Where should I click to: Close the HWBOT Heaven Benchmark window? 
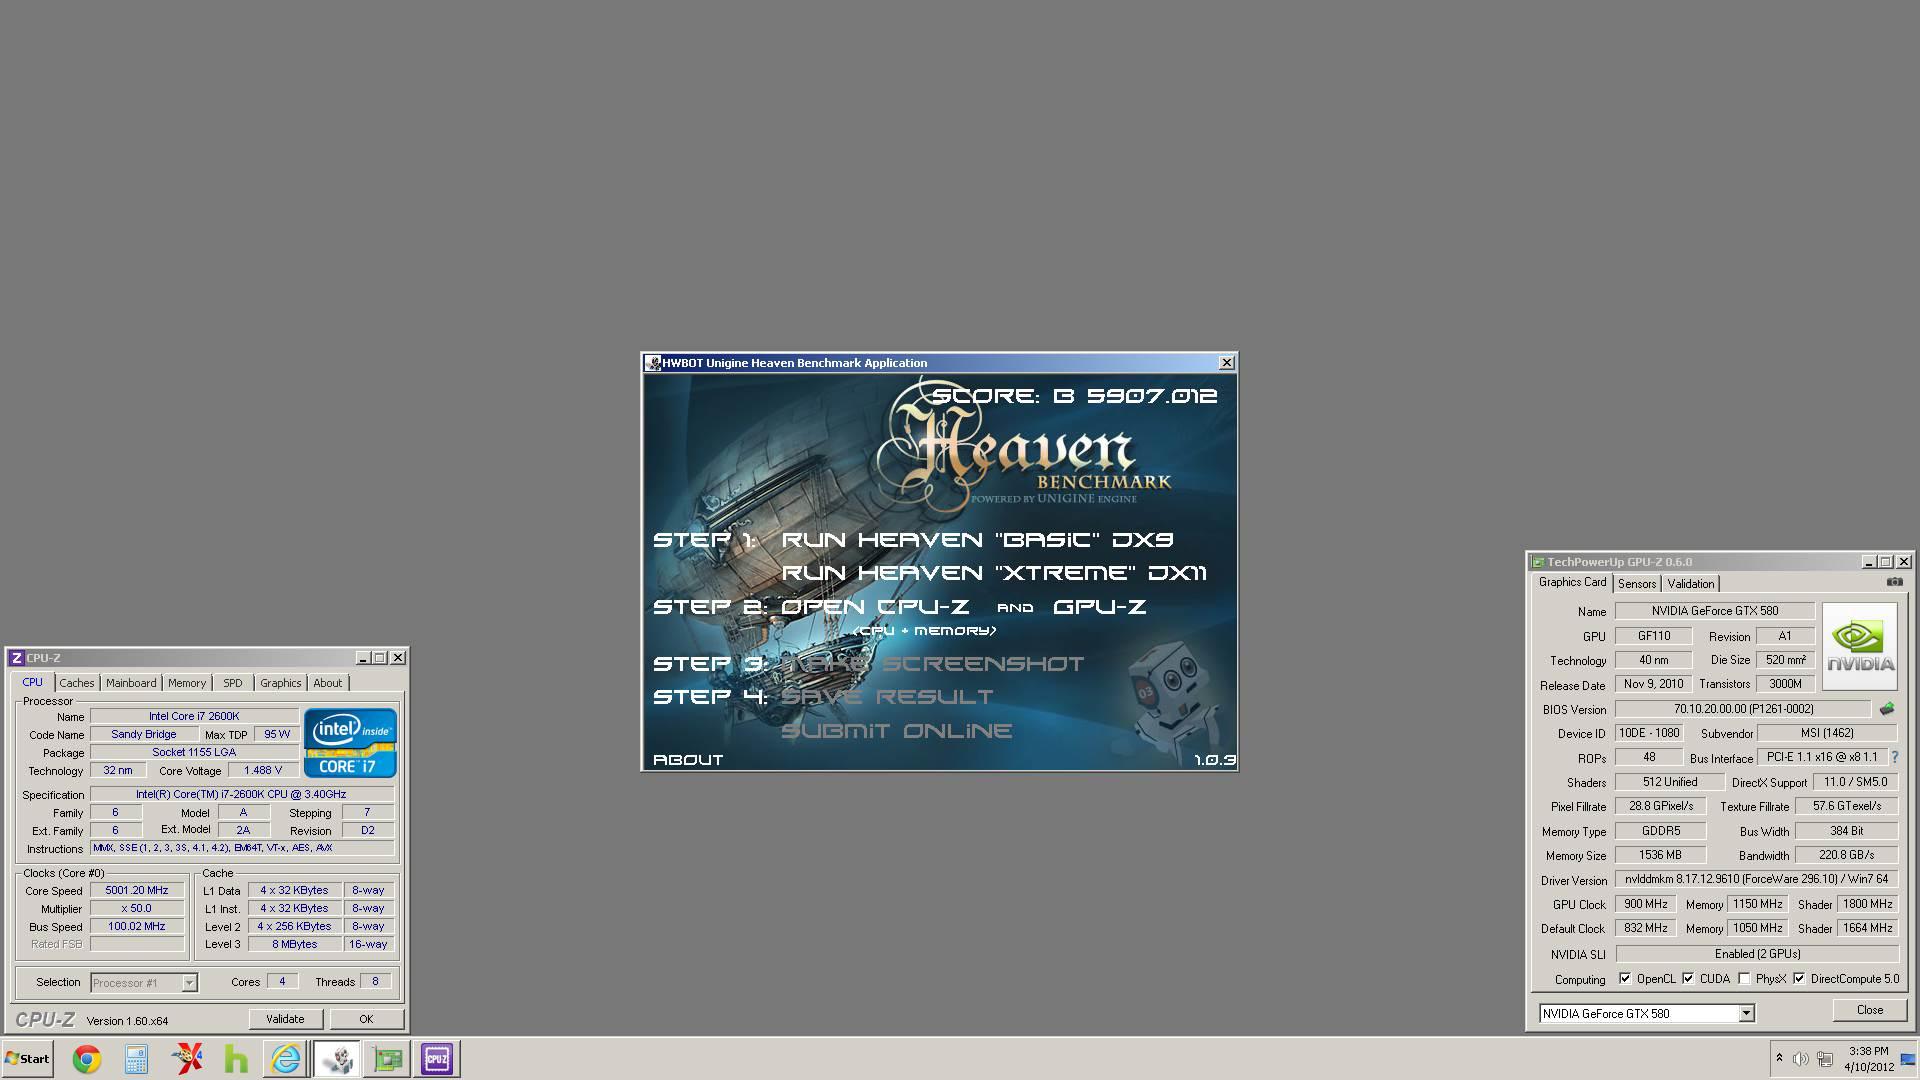tap(1226, 363)
